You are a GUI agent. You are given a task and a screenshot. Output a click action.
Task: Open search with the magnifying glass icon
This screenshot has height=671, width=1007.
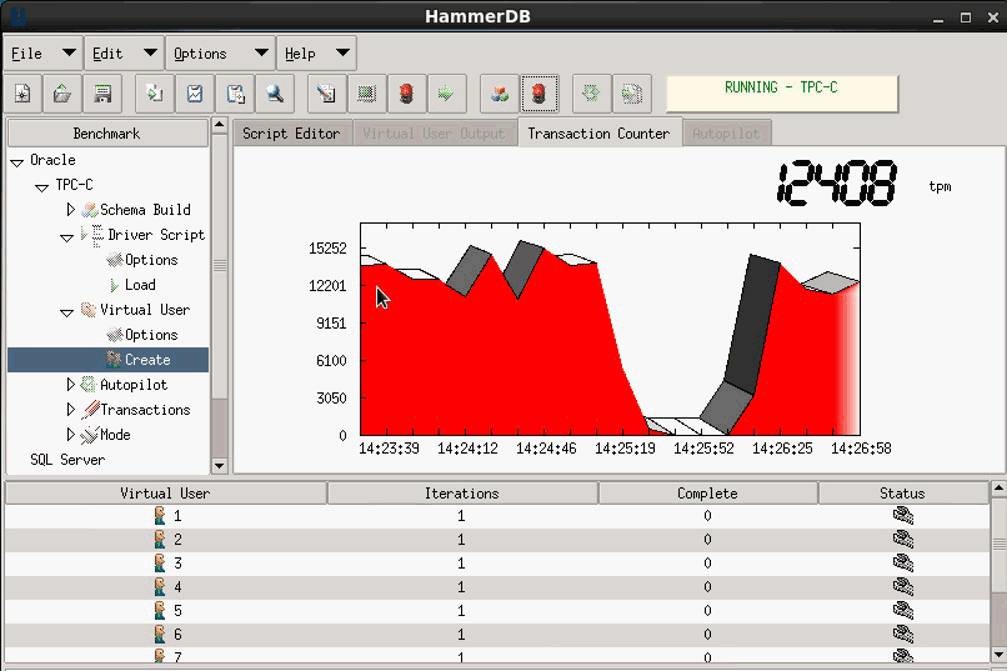click(x=275, y=94)
